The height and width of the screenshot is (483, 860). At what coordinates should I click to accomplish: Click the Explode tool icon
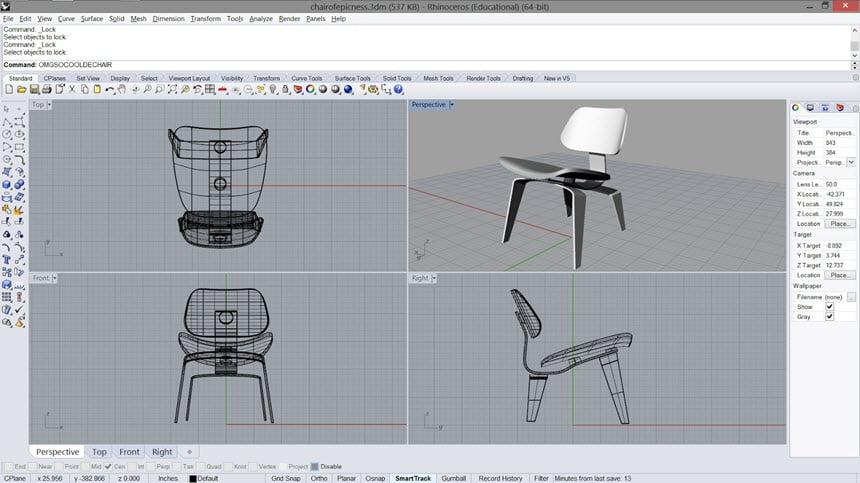point(19,210)
